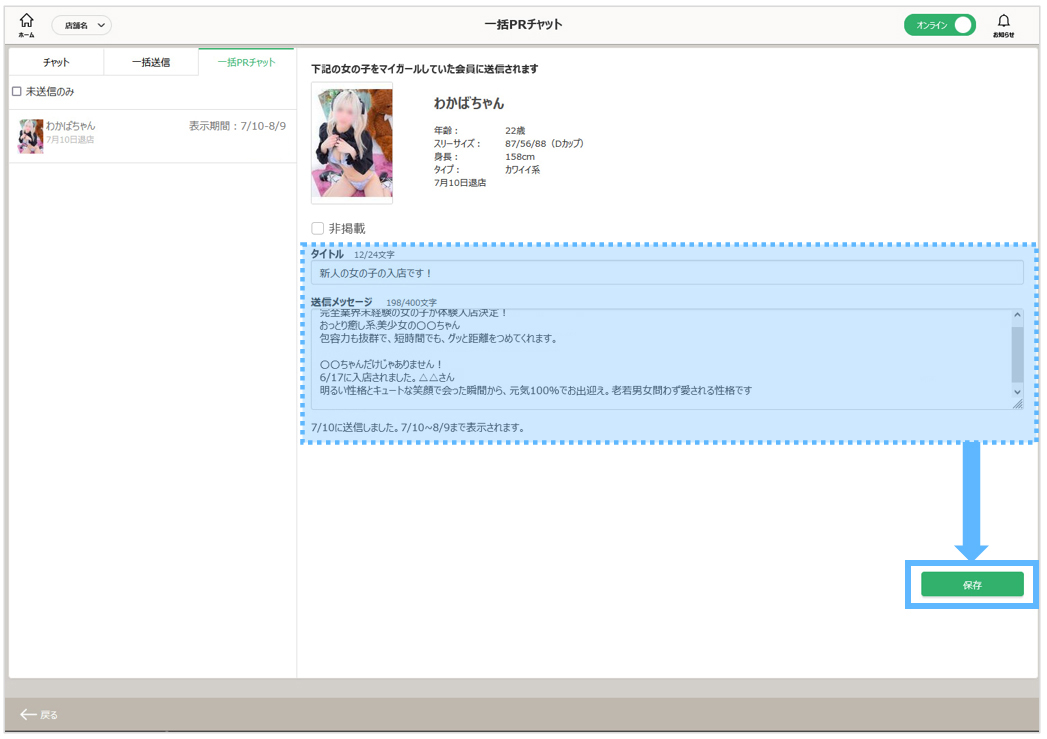1047x739 pixels.
Task: Click the back arrow icon
Action: pos(28,715)
